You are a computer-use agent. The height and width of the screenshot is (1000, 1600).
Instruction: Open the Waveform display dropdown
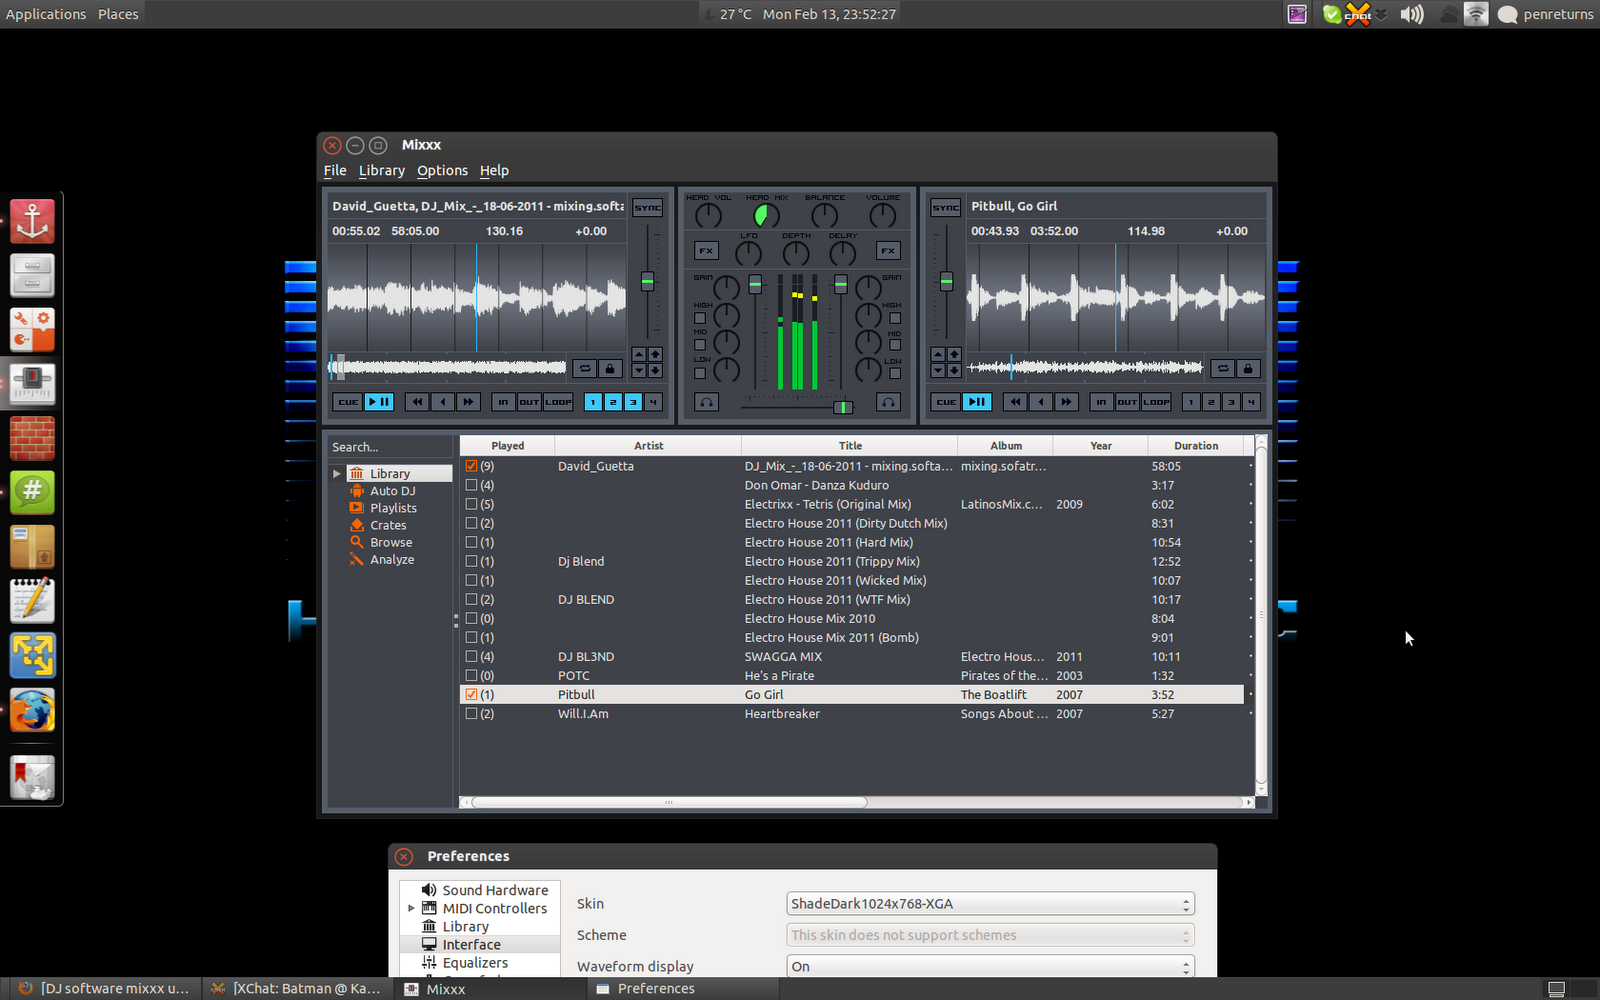(988, 966)
